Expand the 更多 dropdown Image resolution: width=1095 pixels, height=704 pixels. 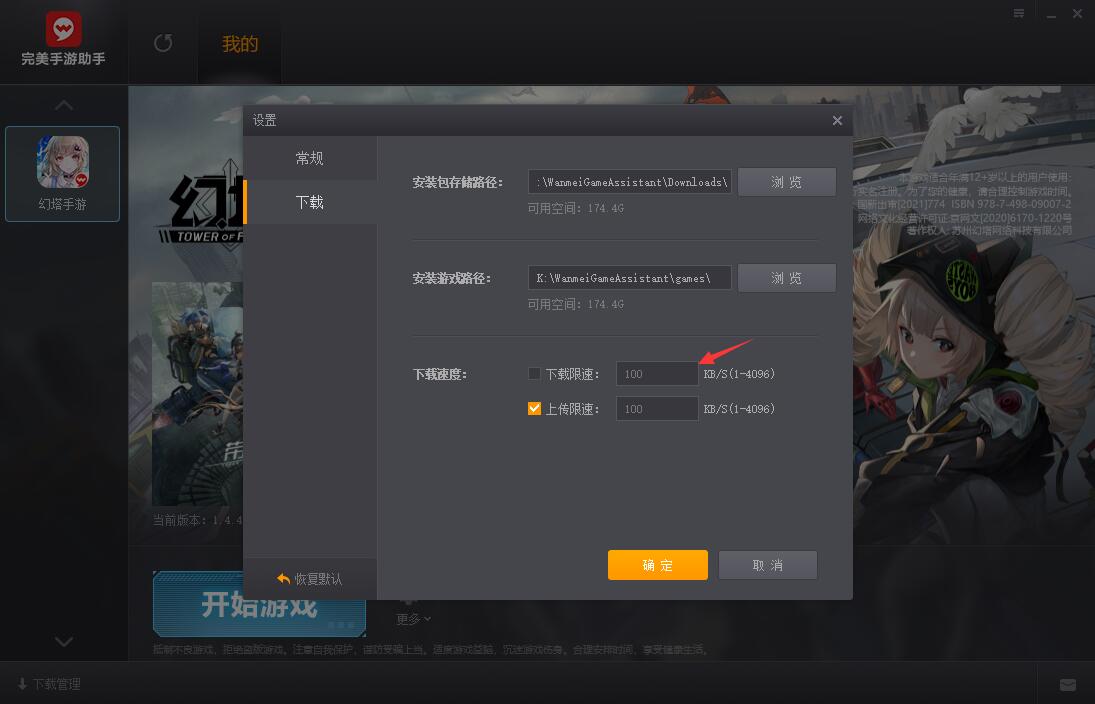coord(414,619)
